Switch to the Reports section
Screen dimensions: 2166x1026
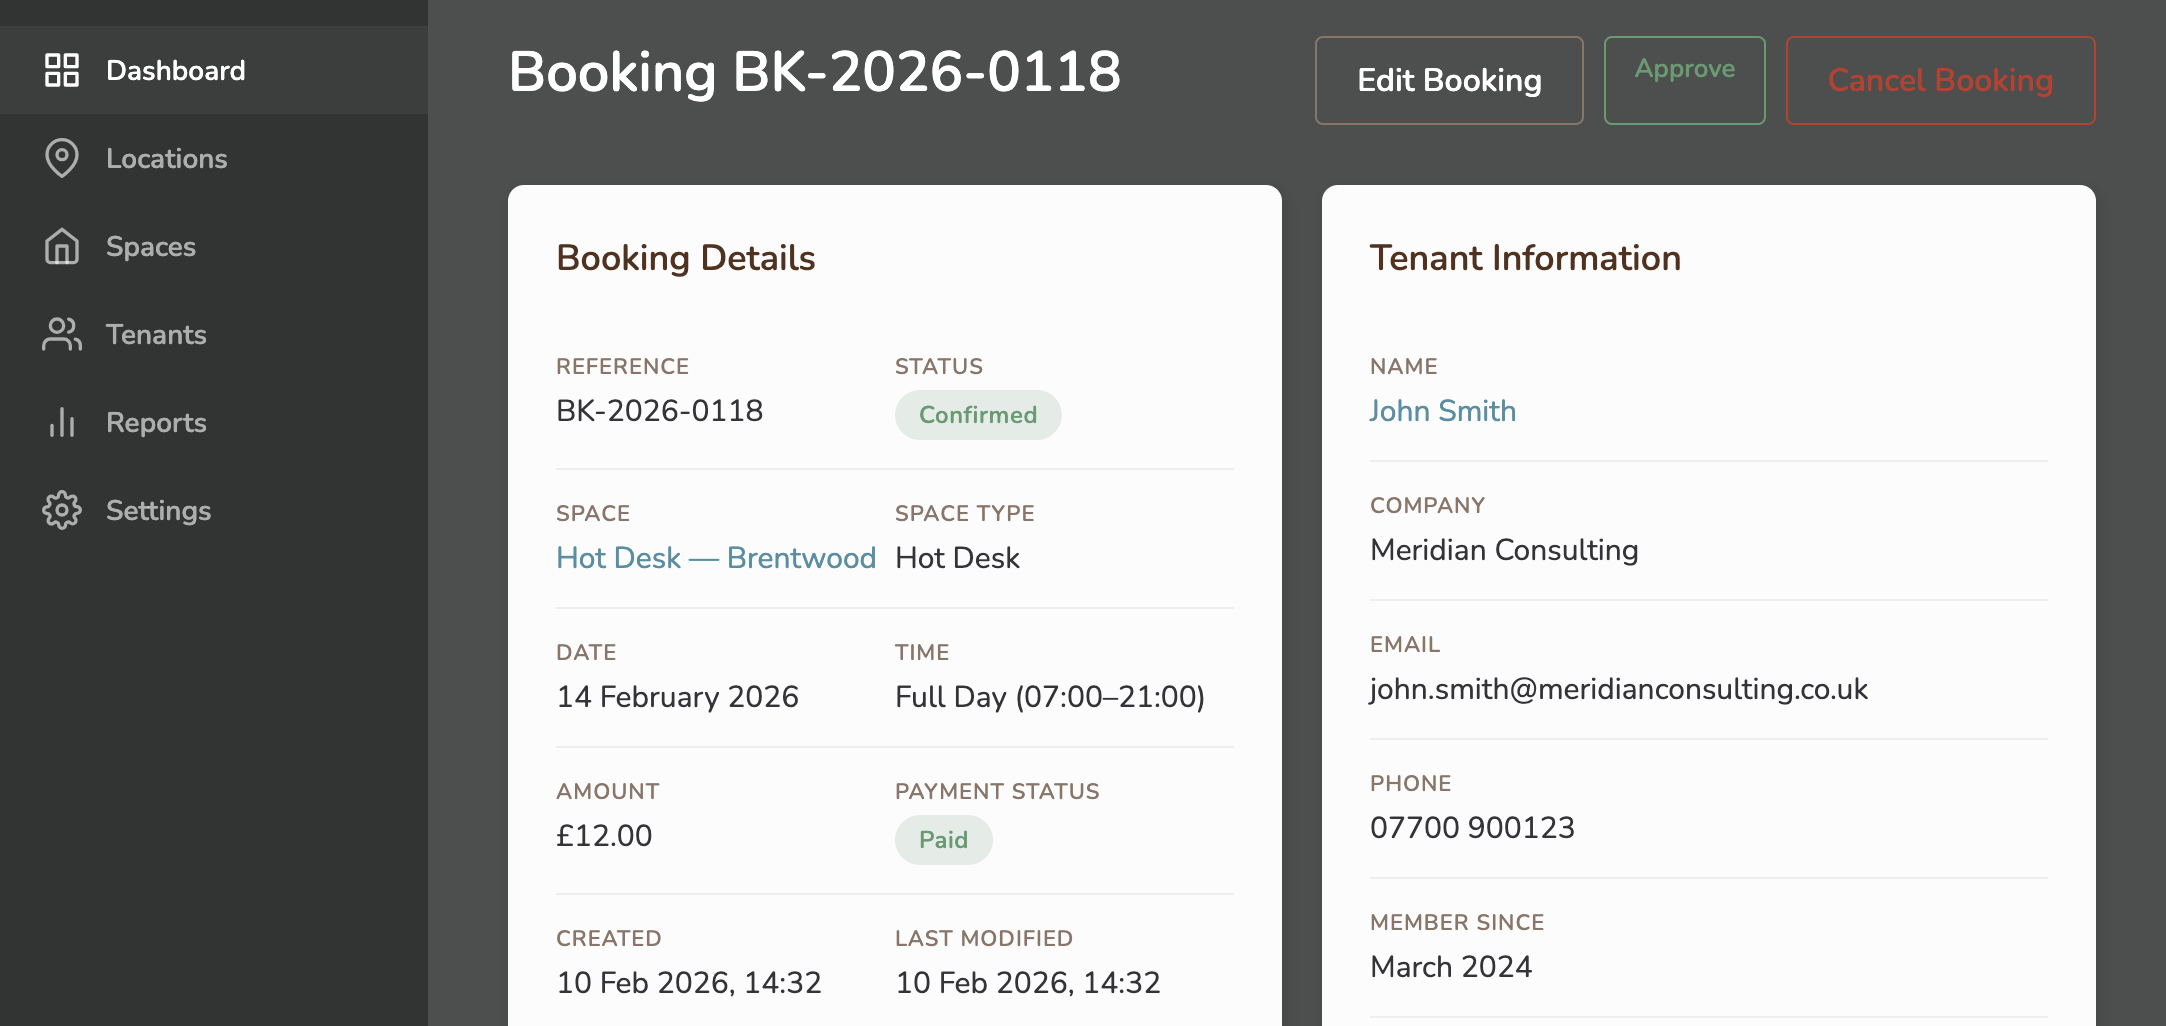[x=156, y=422]
